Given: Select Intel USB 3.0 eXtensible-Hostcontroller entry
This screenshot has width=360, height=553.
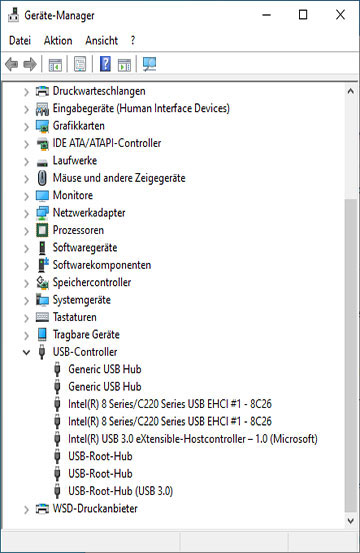Looking at the screenshot, I should [x=193, y=439].
